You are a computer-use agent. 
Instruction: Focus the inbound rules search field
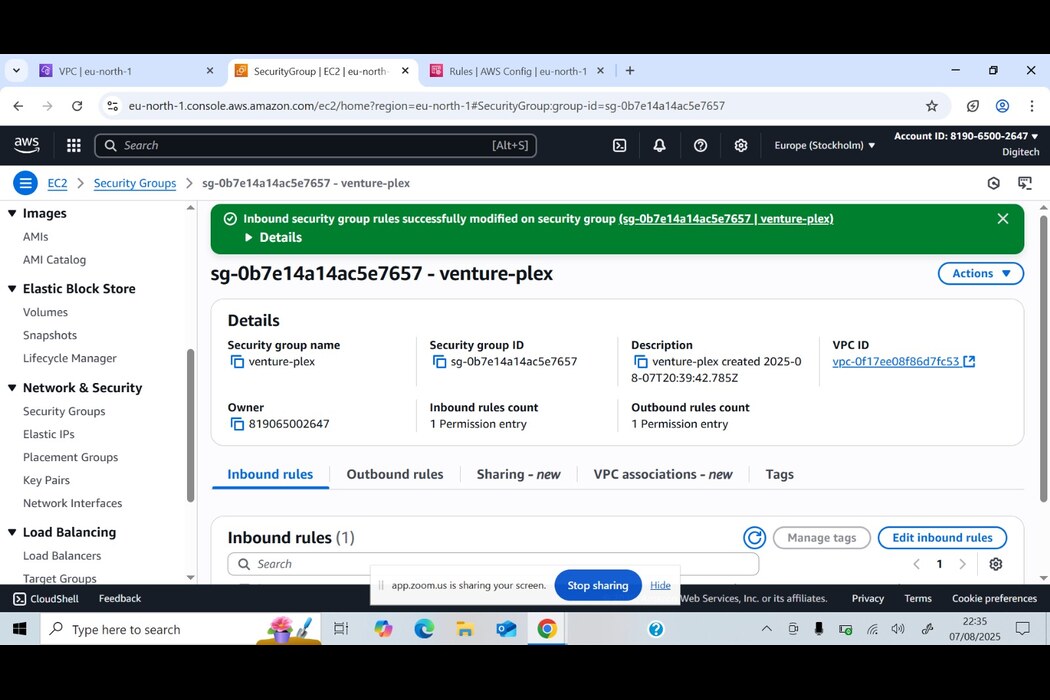coord(493,564)
